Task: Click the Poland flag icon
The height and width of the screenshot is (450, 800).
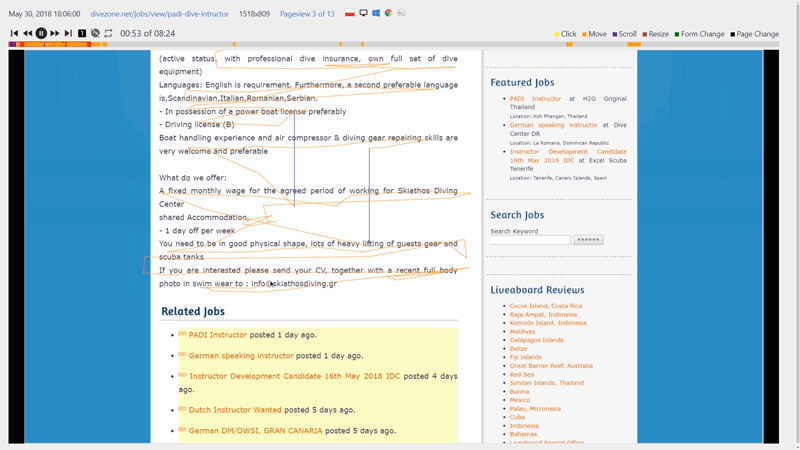Action: point(349,13)
